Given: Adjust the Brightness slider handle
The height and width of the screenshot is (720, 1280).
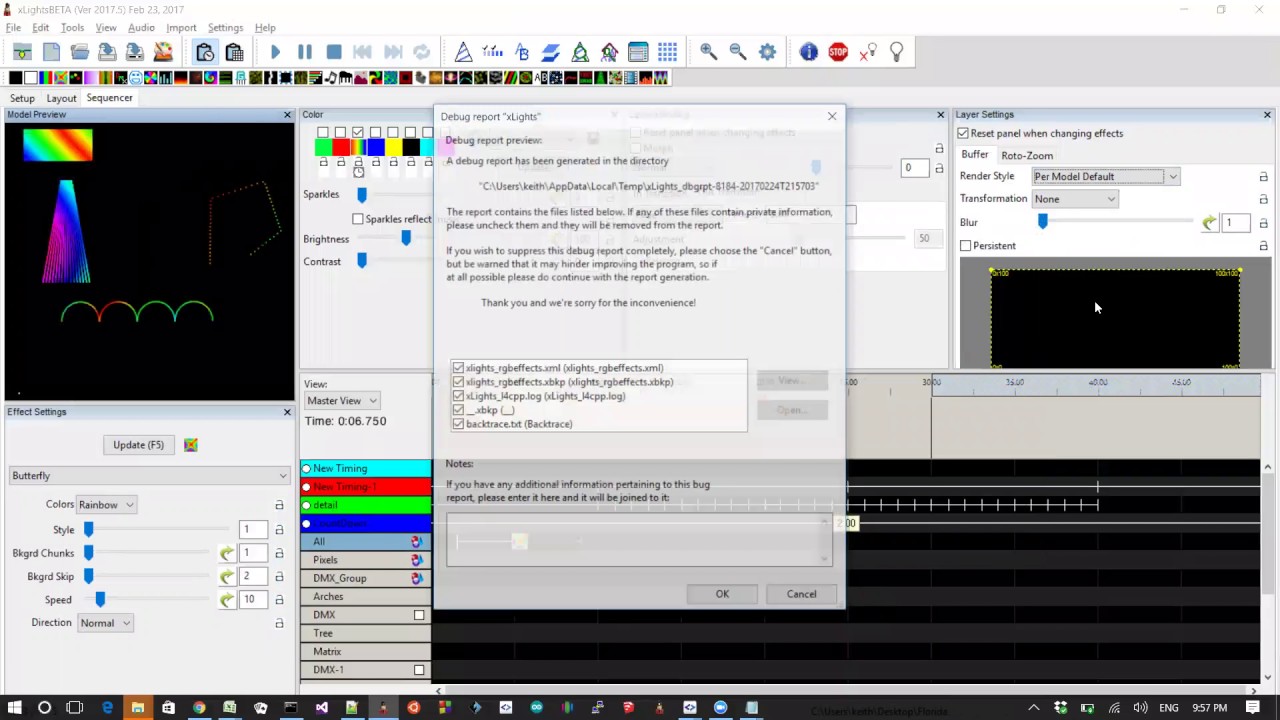Looking at the screenshot, I should [405, 239].
